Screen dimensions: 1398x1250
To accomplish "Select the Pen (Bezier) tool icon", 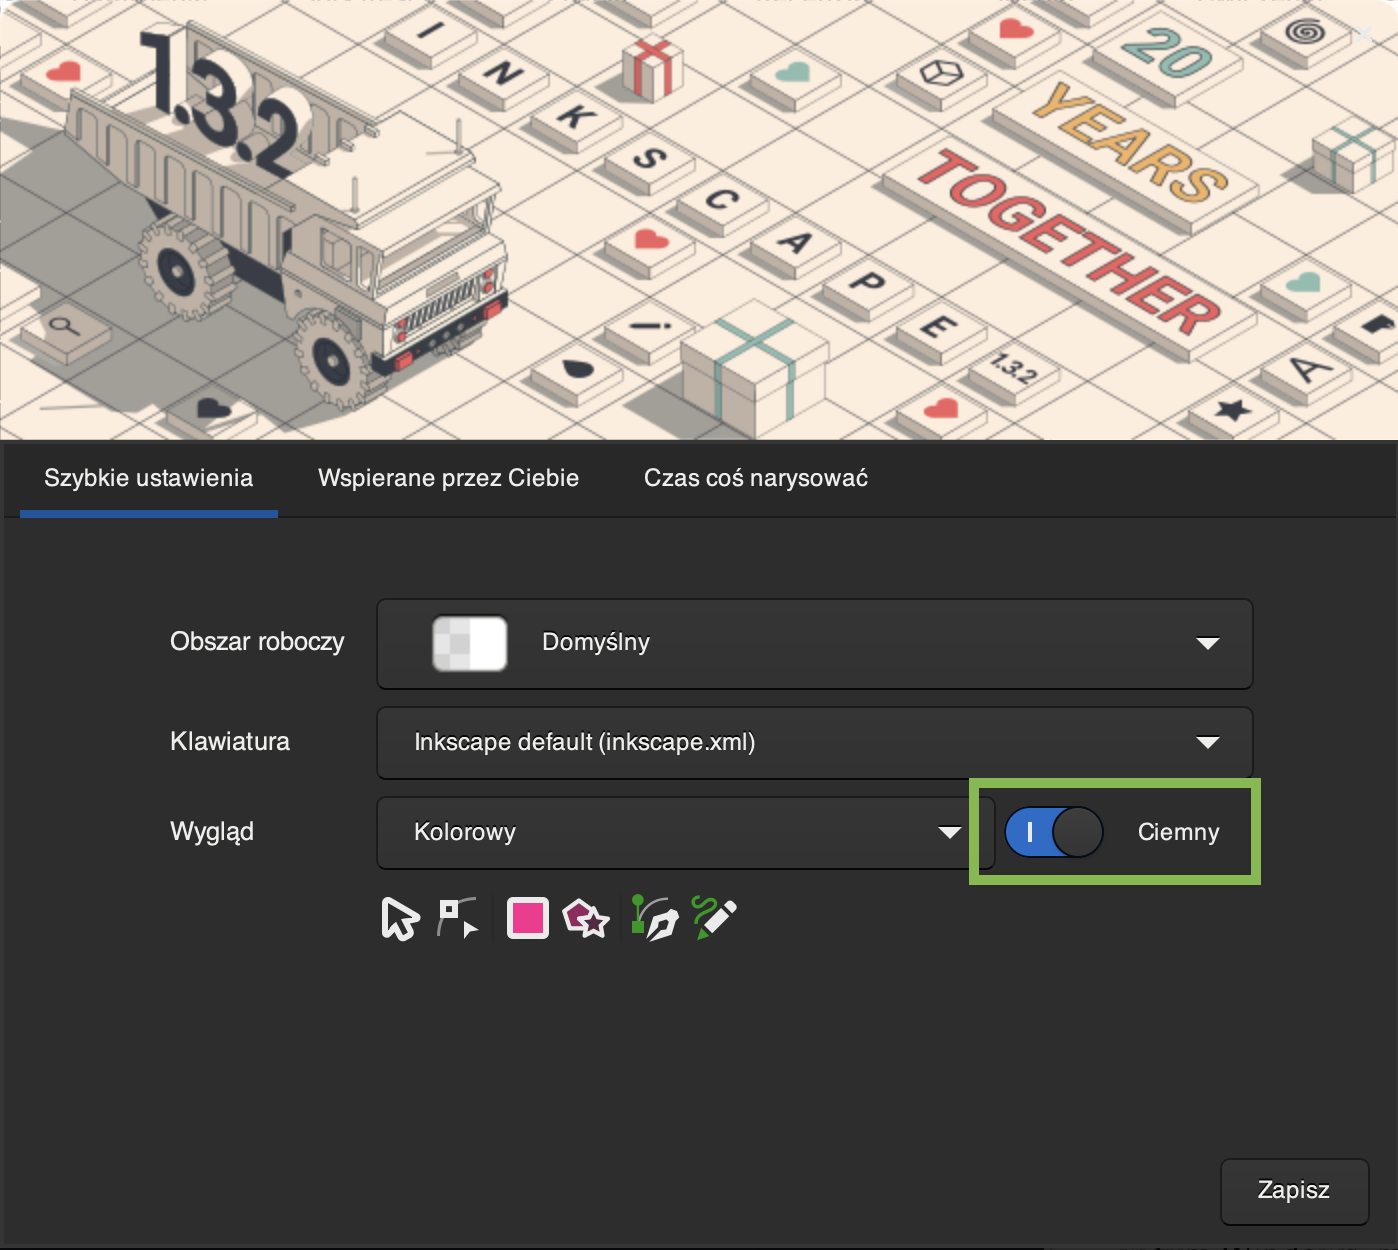I will [x=655, y=919].
